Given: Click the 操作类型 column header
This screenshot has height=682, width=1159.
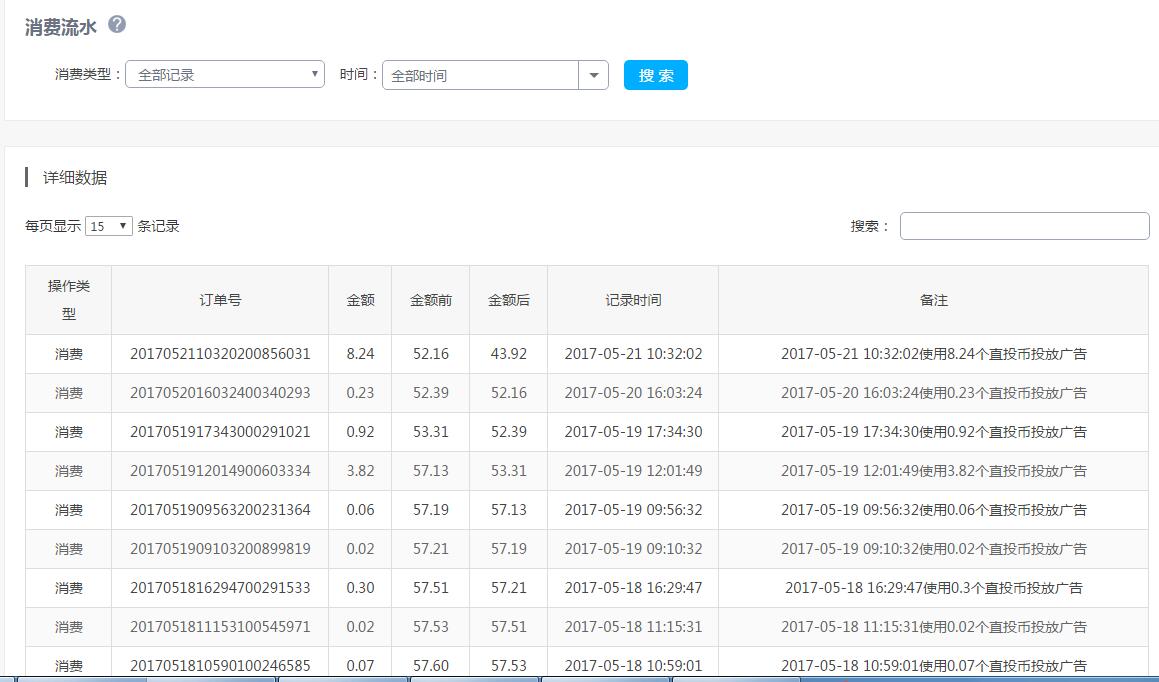Looking at the screenshot, I should (x=69, y=300).
